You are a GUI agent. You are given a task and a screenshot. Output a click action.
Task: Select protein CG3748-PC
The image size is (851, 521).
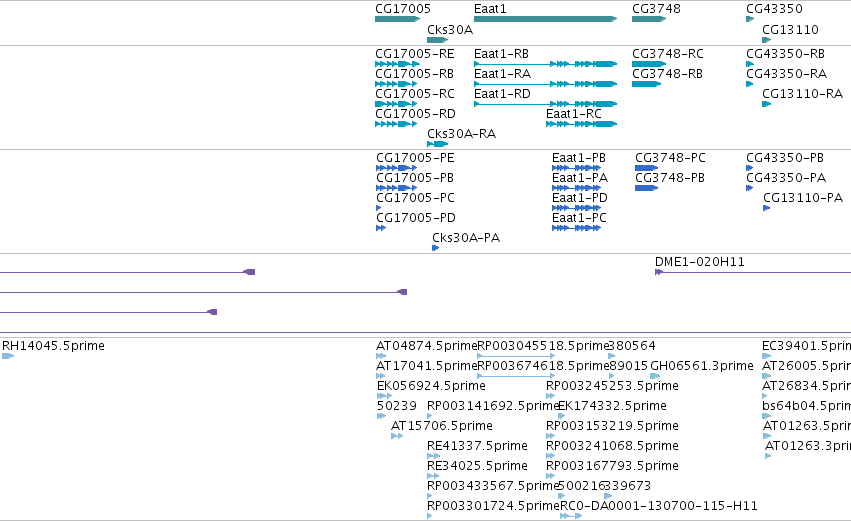click(670, 158)
